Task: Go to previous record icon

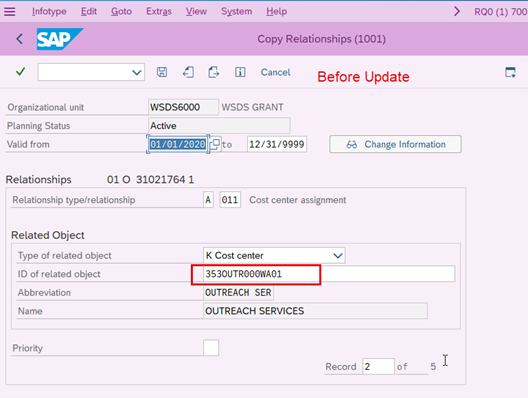Action: coord(188,72)
